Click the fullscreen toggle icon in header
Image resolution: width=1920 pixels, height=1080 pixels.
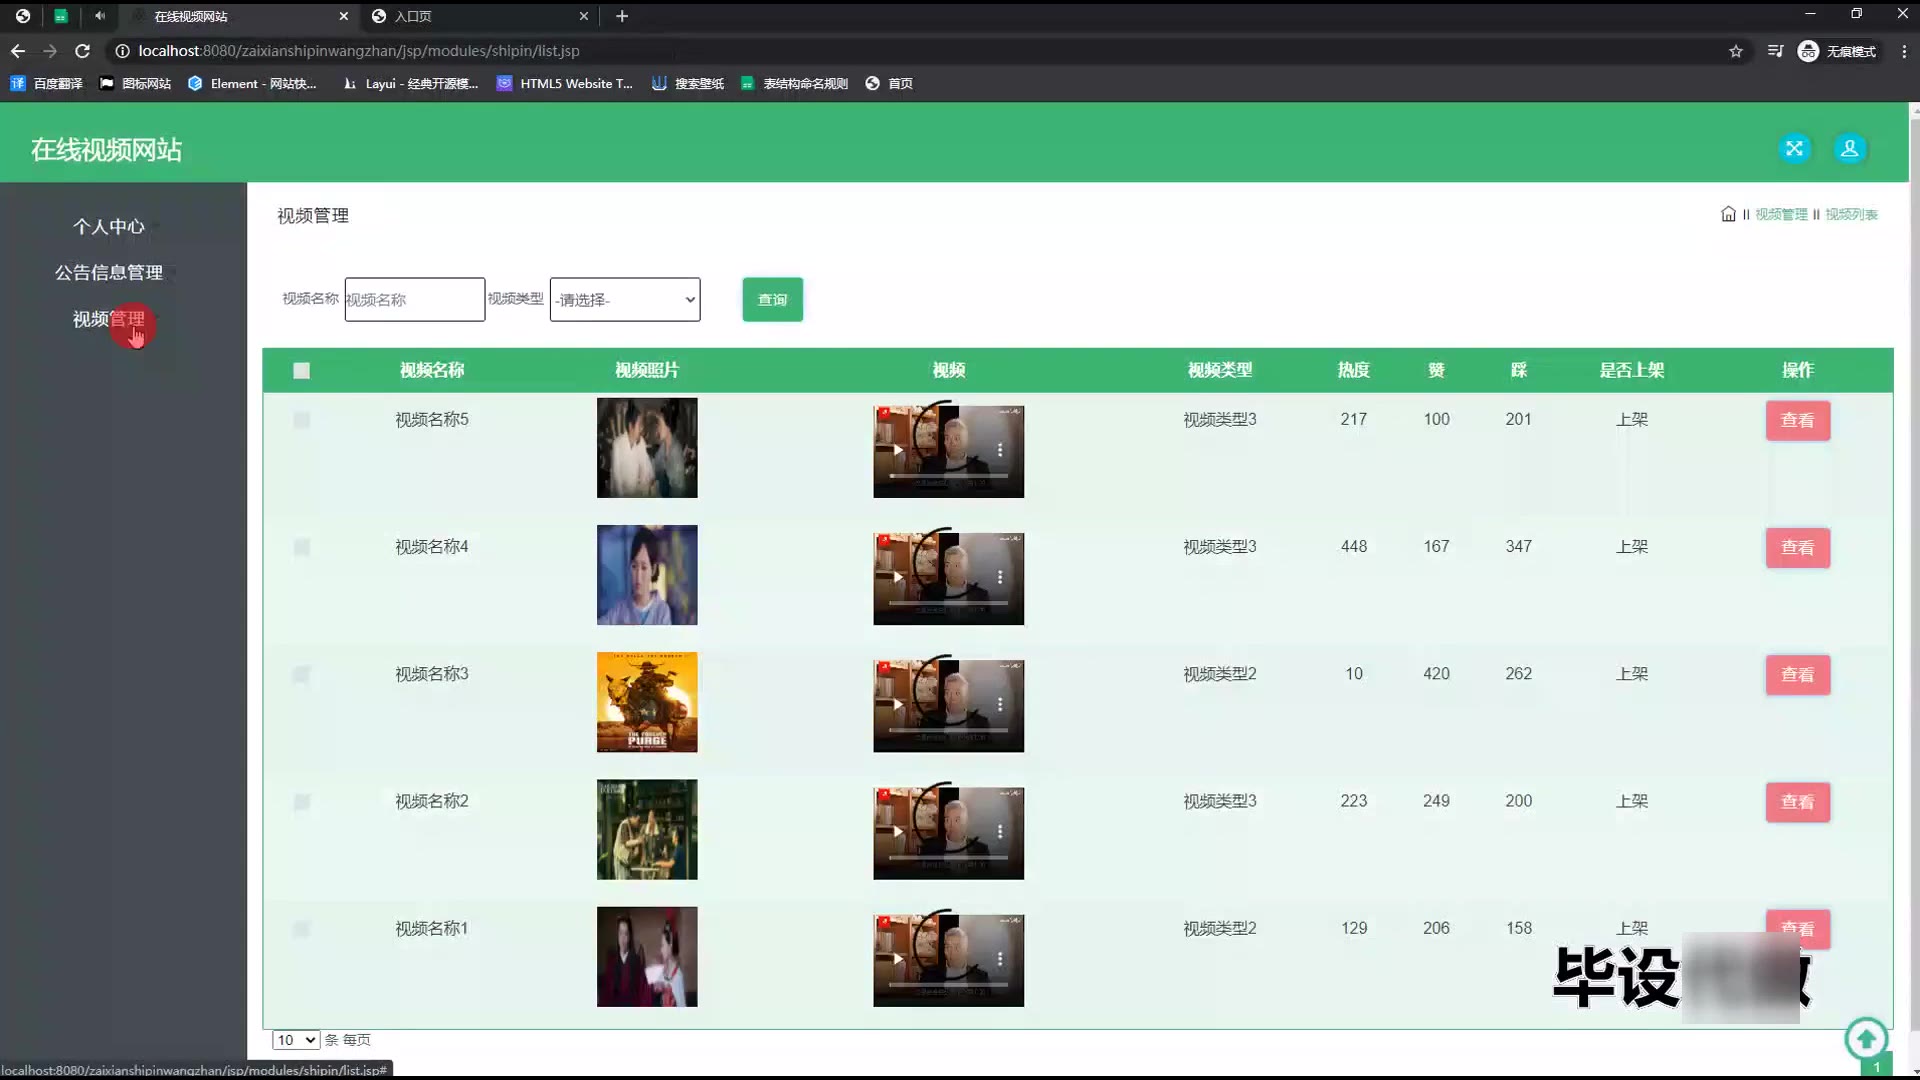[x=1795, y=149]
